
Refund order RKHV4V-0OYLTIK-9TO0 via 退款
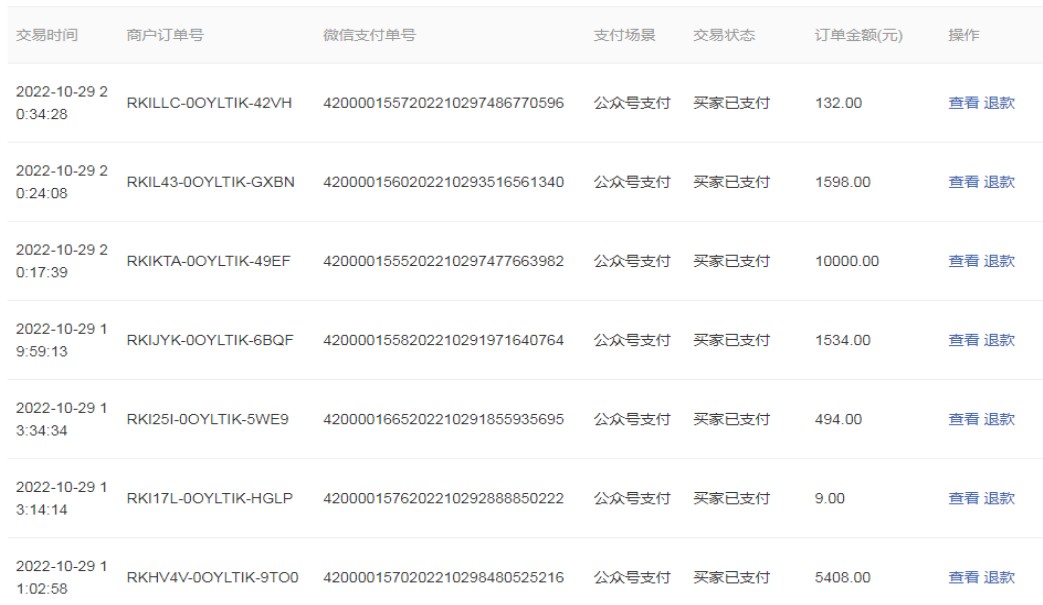[999, 577]
